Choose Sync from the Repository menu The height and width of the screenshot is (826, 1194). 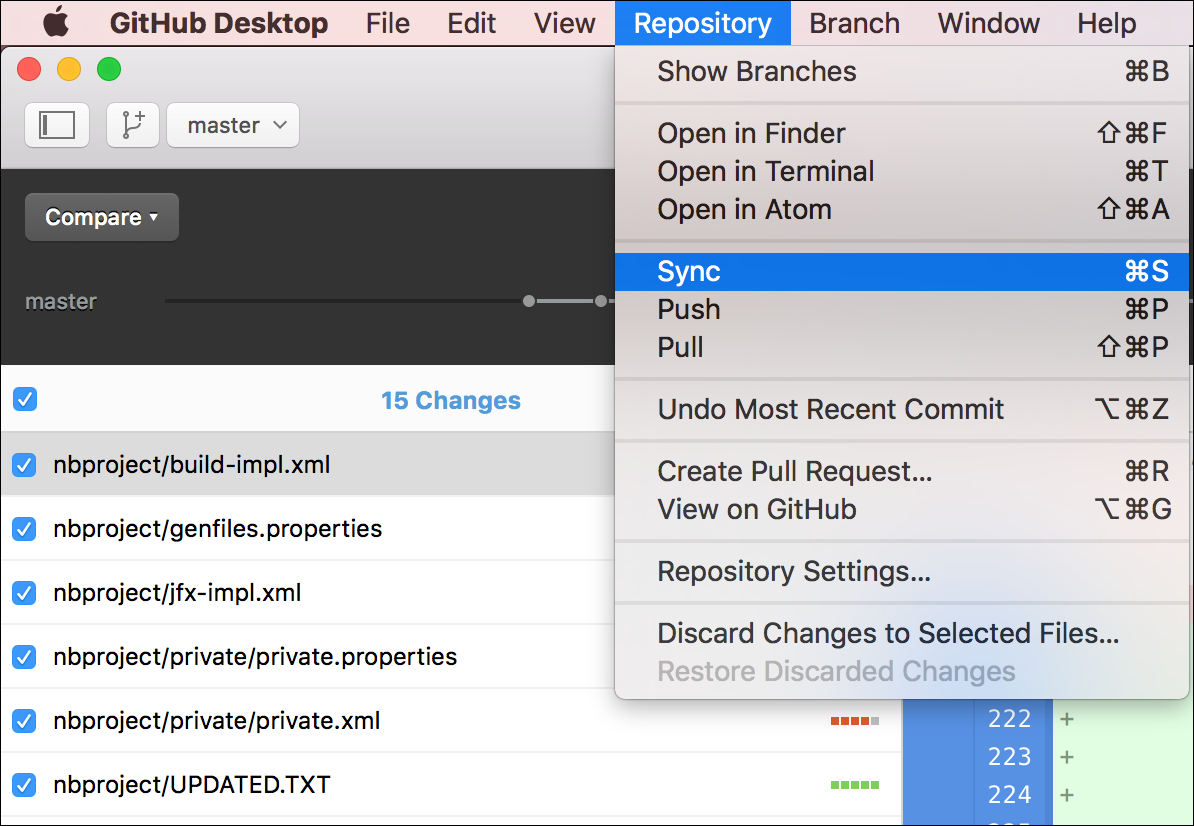(x=902, y=272)
